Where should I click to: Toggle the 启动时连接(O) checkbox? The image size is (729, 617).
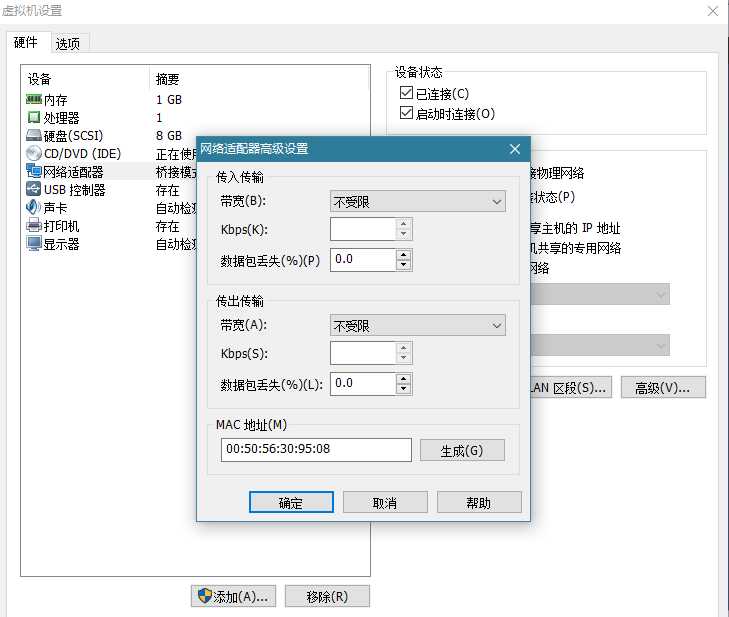406,113
